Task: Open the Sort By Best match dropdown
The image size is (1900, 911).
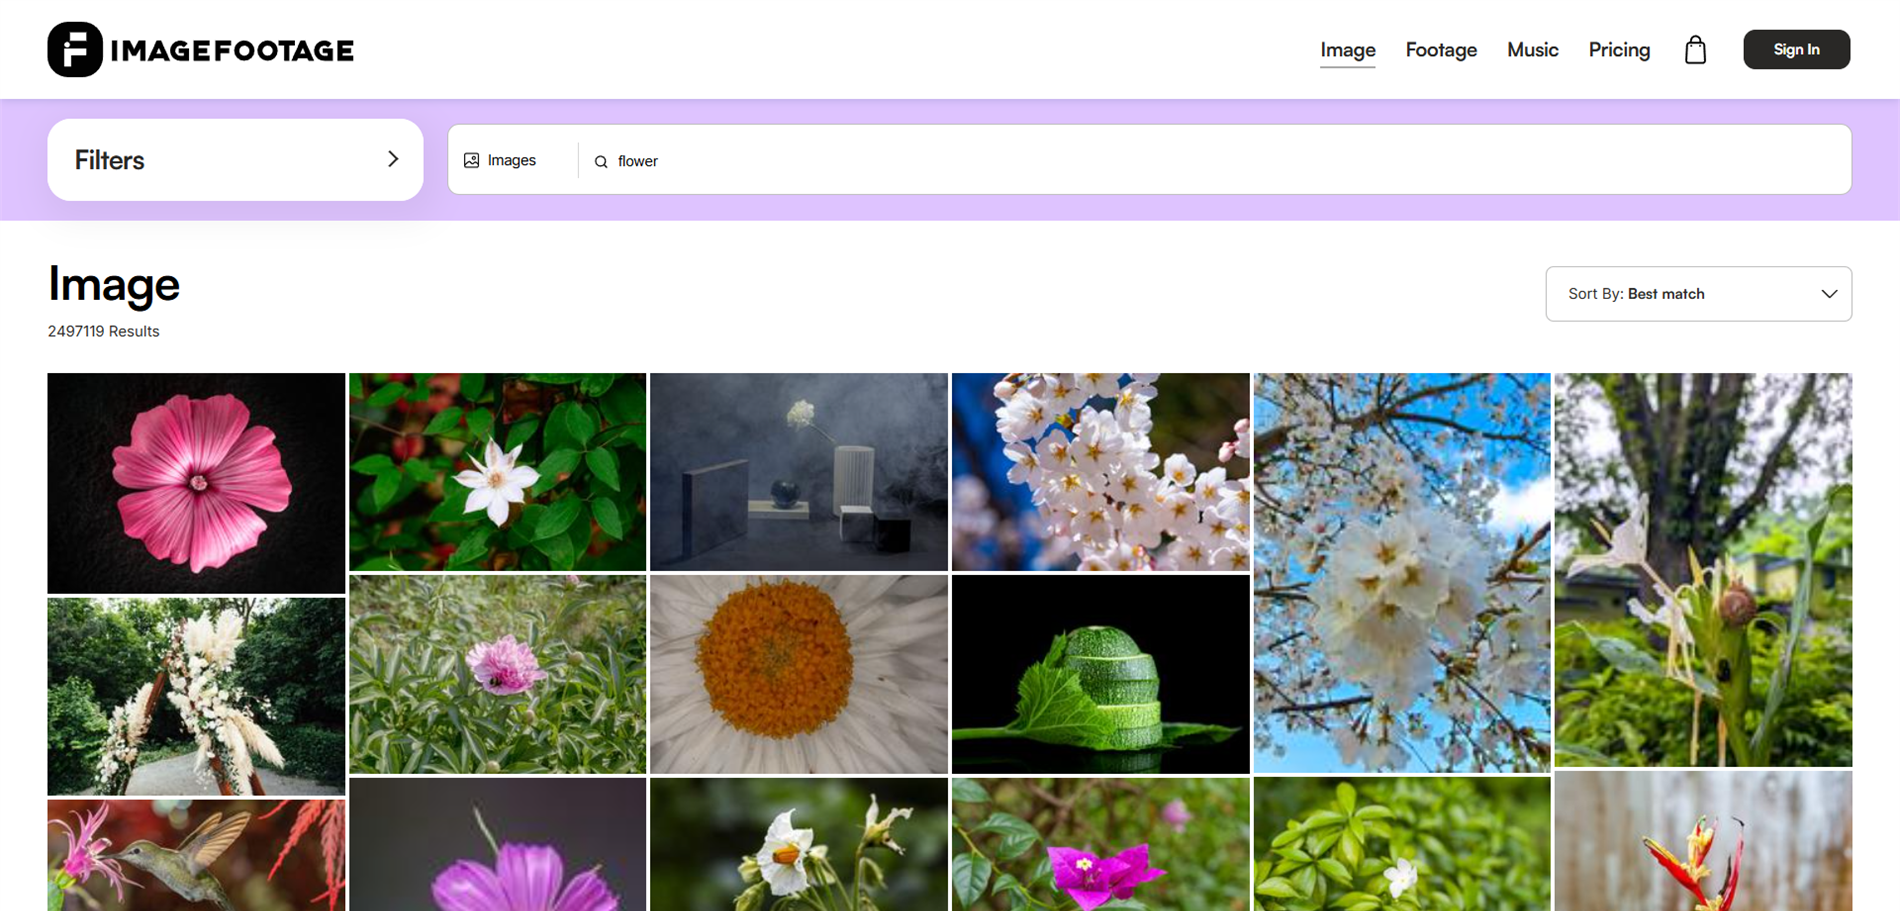Action: [1698, 294]
